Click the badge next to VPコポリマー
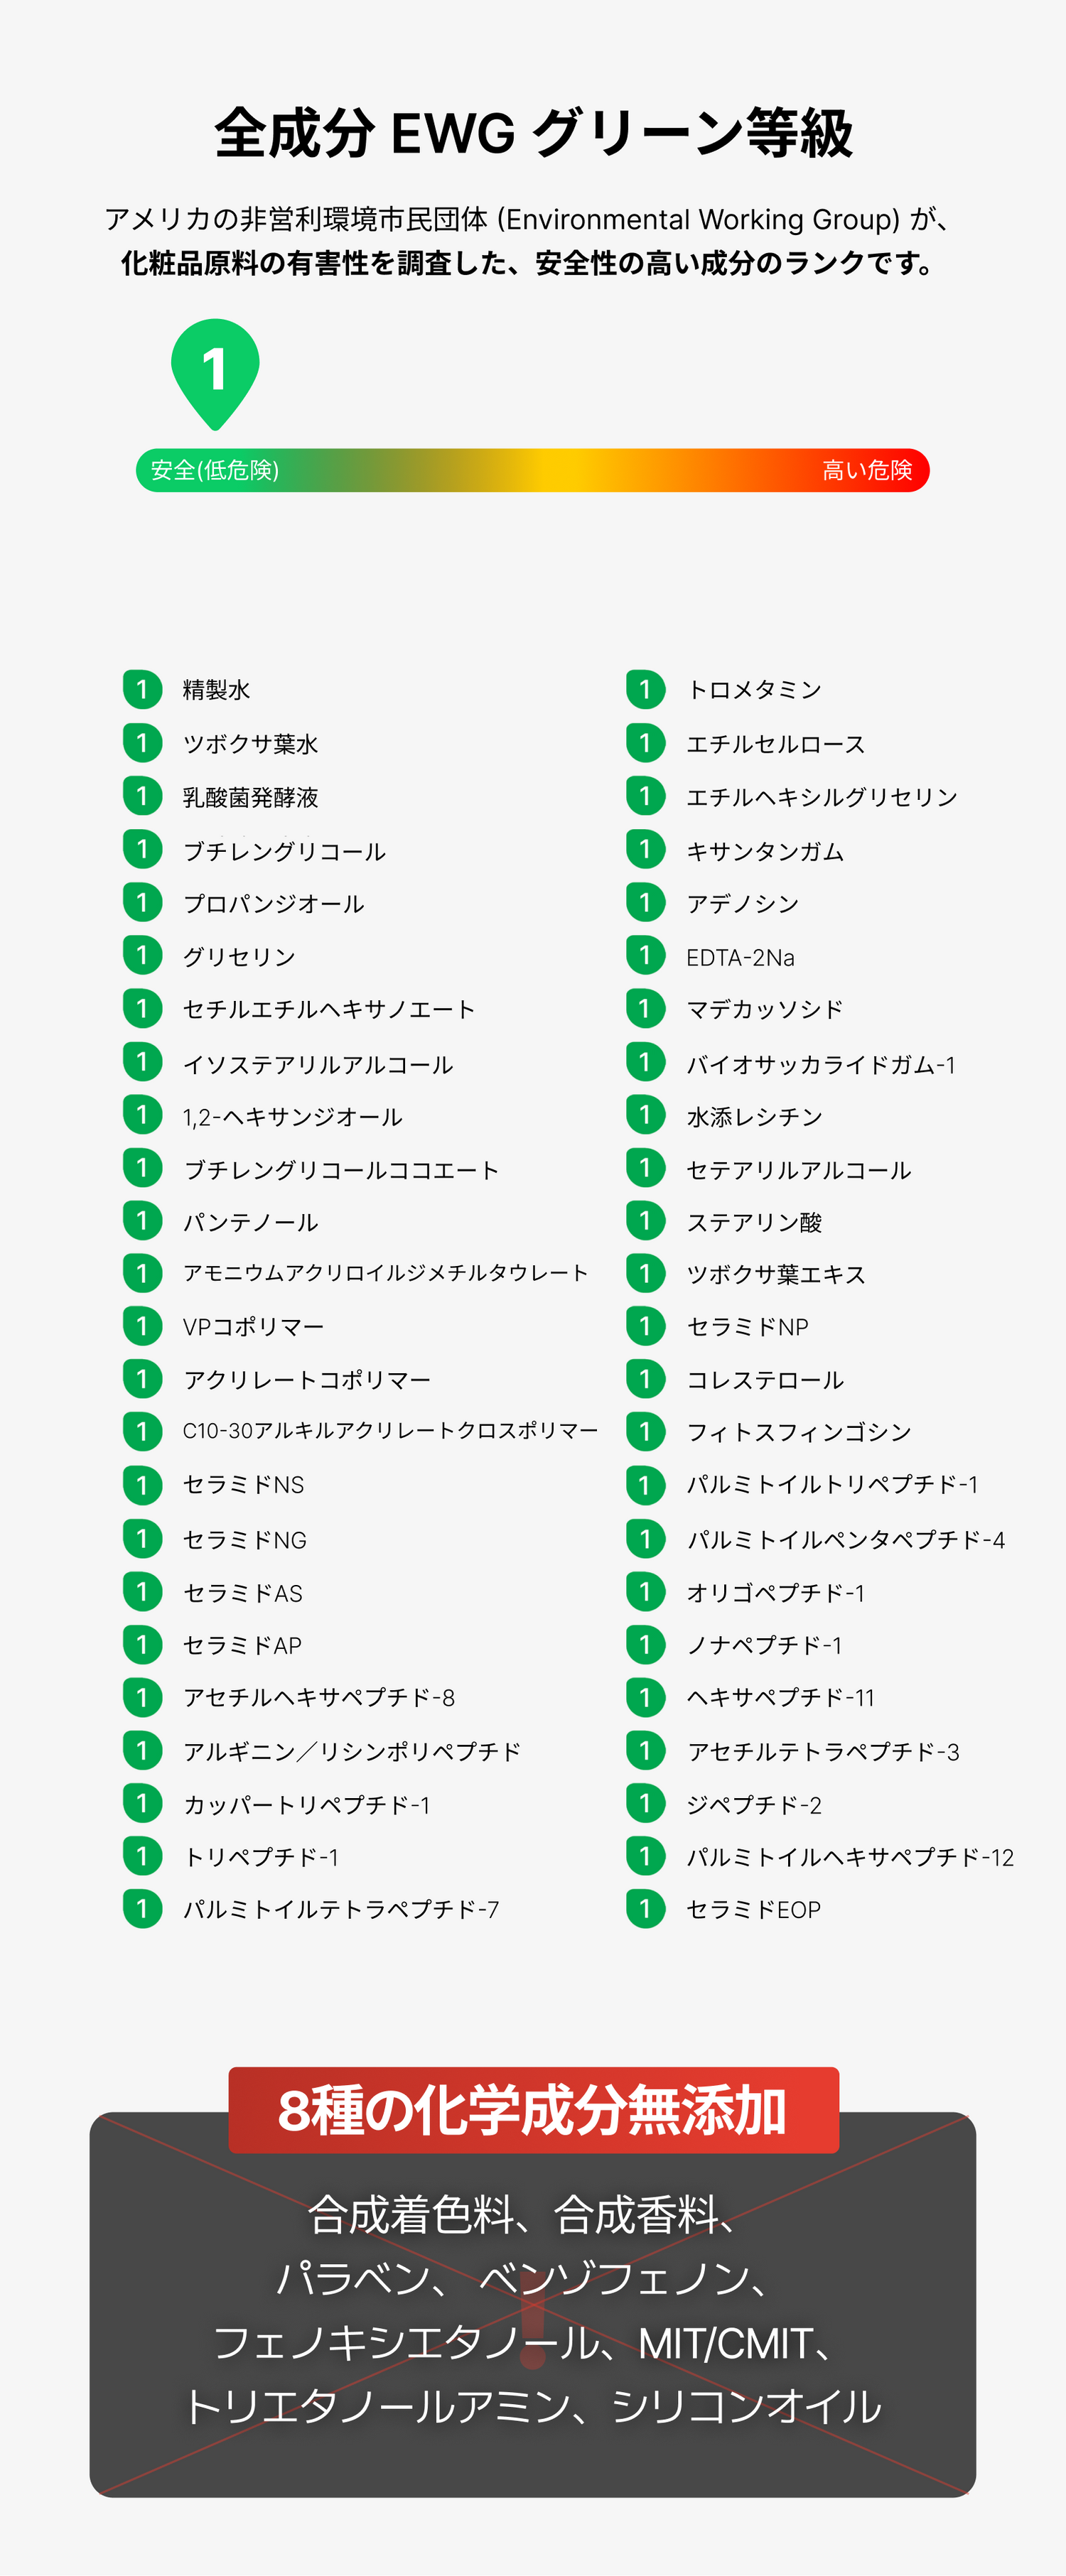Image resolution: width=1066 pixels, height=2576 pixels. pos(142,1326)
